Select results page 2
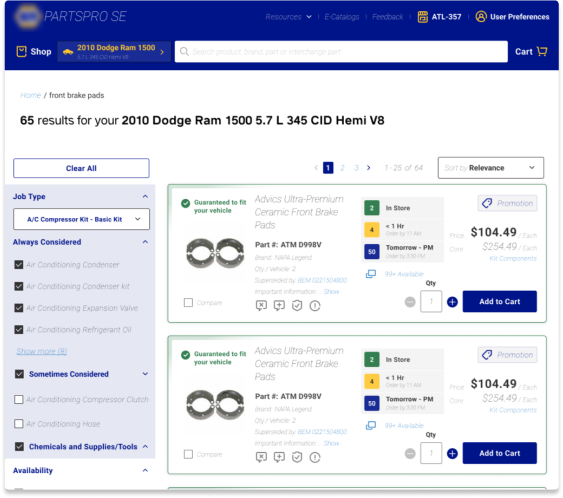Image resolution: width=563 pixels, height=498 pixels. click(x=343, y=168)
